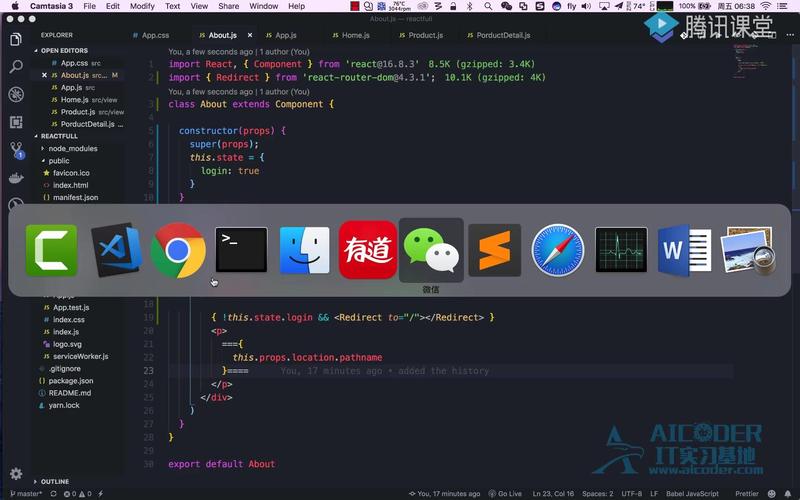Screen dimensions: 800x500
Task: Open index.html in the public folder
Action: point(70,185)
